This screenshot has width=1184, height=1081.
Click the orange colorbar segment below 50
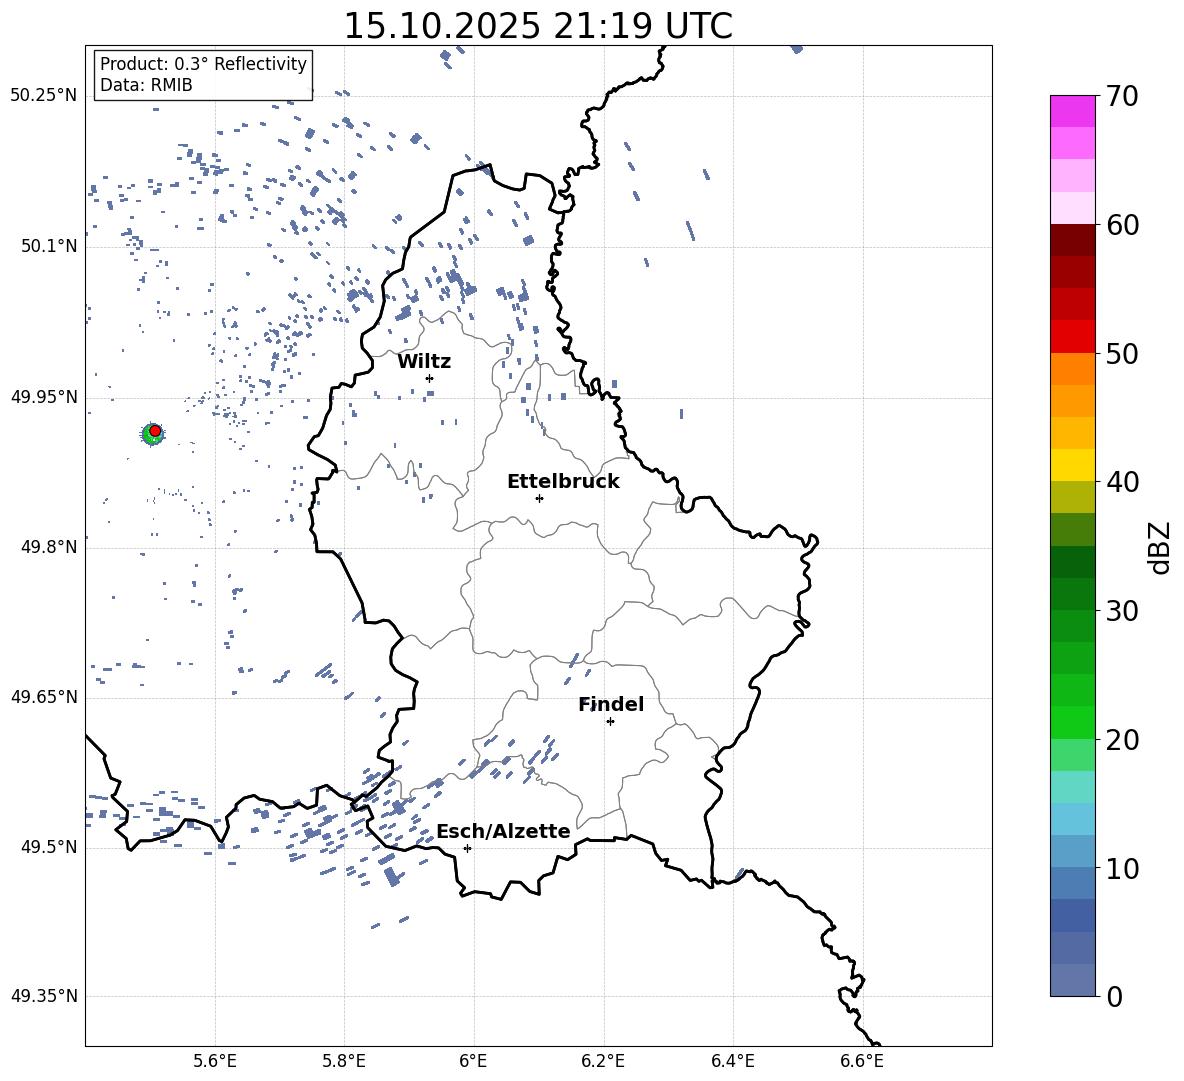click(1072, 369)
